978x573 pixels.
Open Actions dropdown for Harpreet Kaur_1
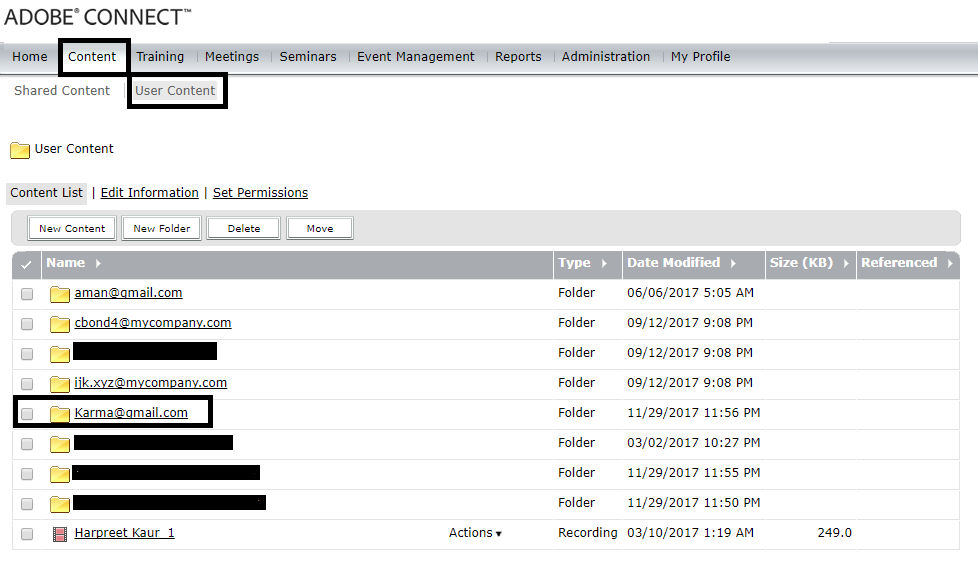[475, 533]
